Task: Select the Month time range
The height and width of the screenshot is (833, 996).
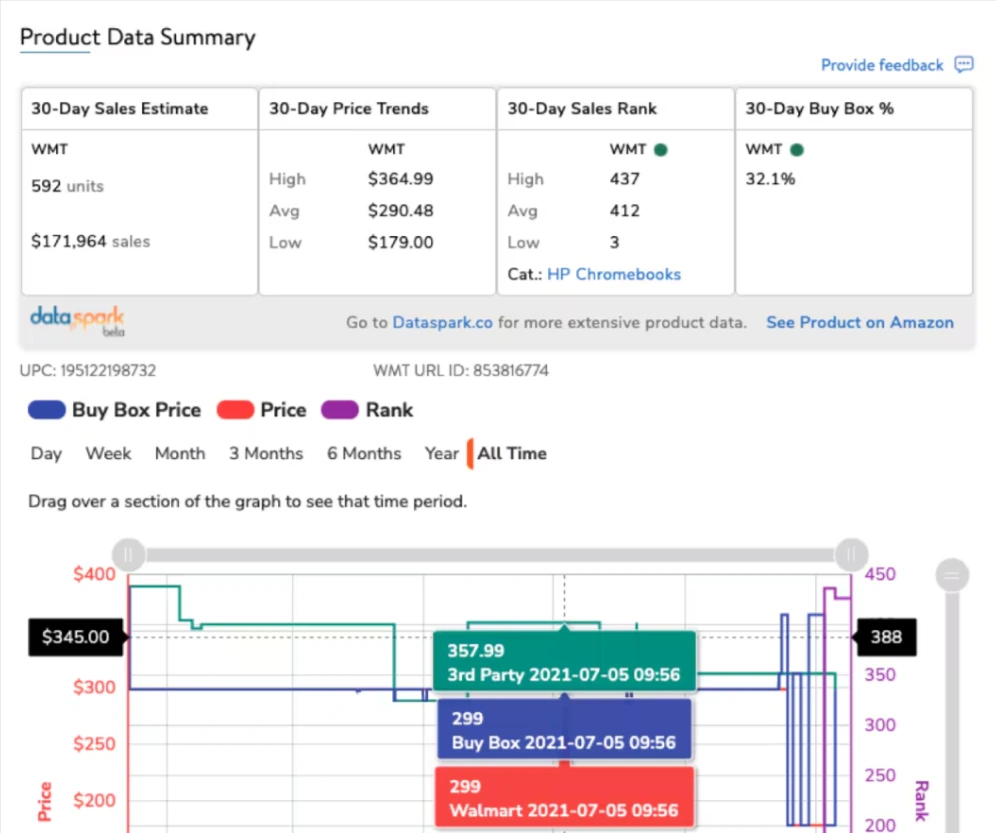Action: tap(180, 454)
